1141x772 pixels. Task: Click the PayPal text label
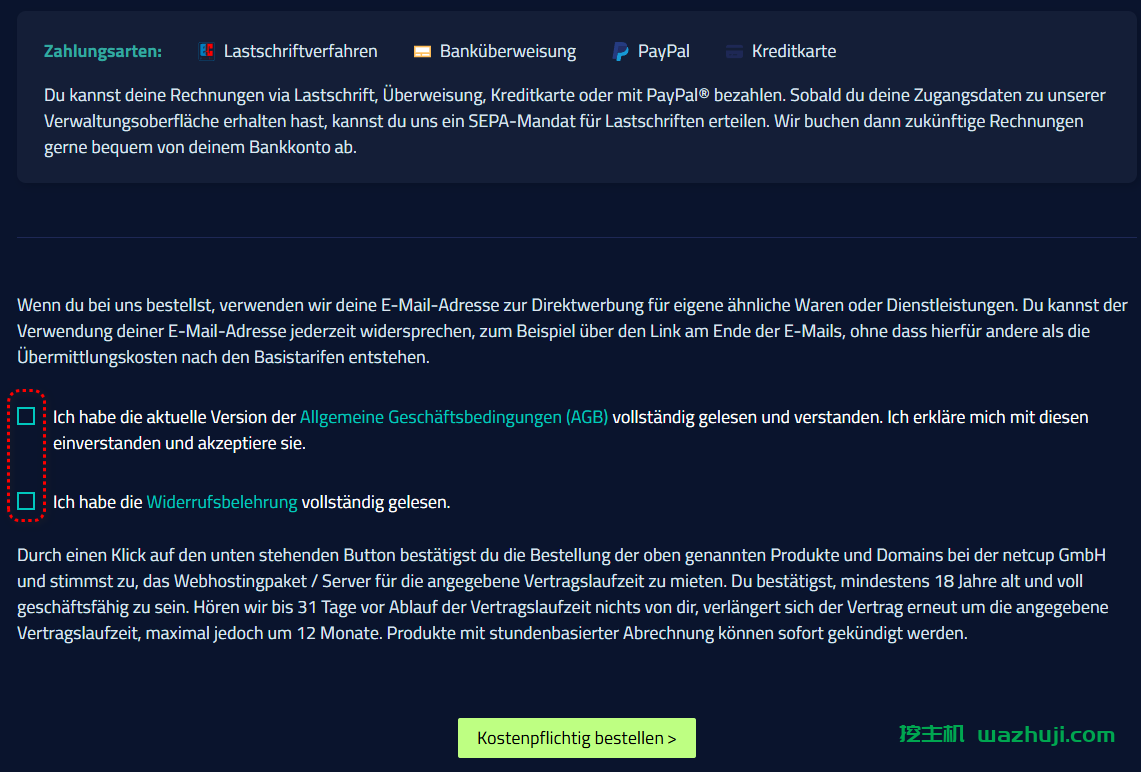[x=664, y=51]
